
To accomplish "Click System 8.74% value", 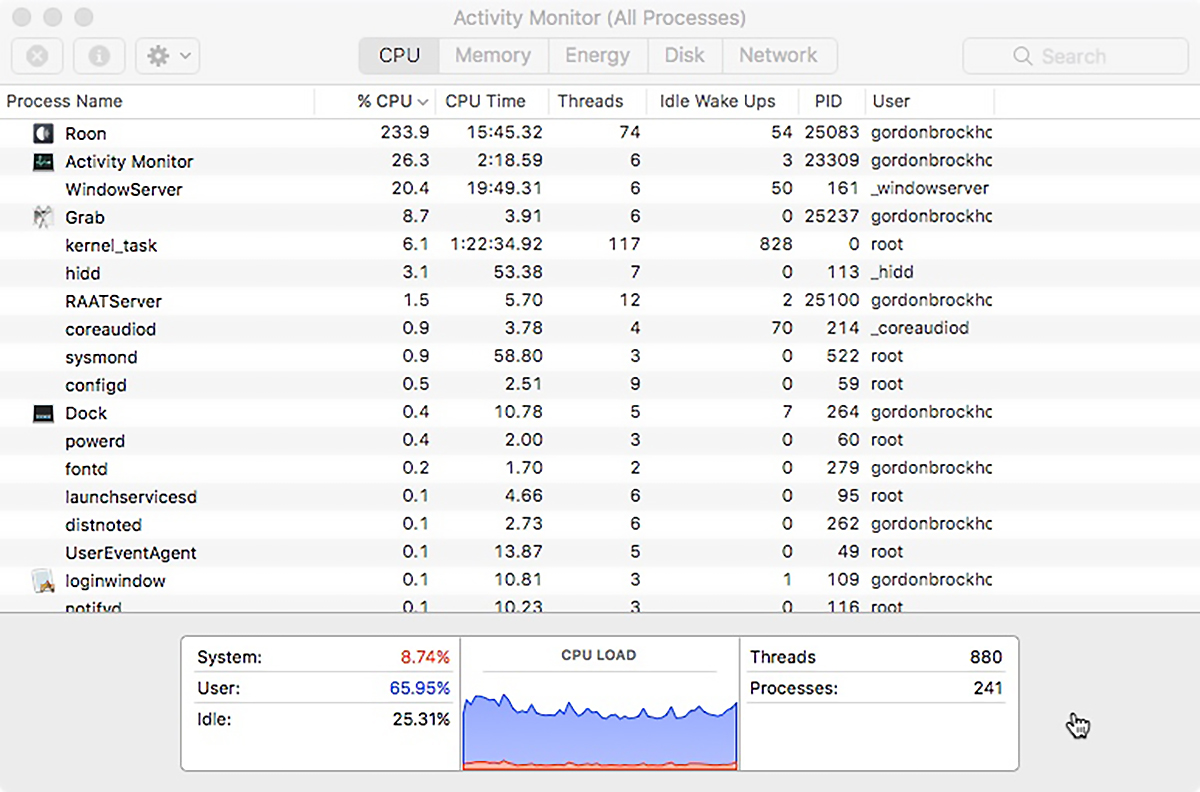I will point(426,657).
